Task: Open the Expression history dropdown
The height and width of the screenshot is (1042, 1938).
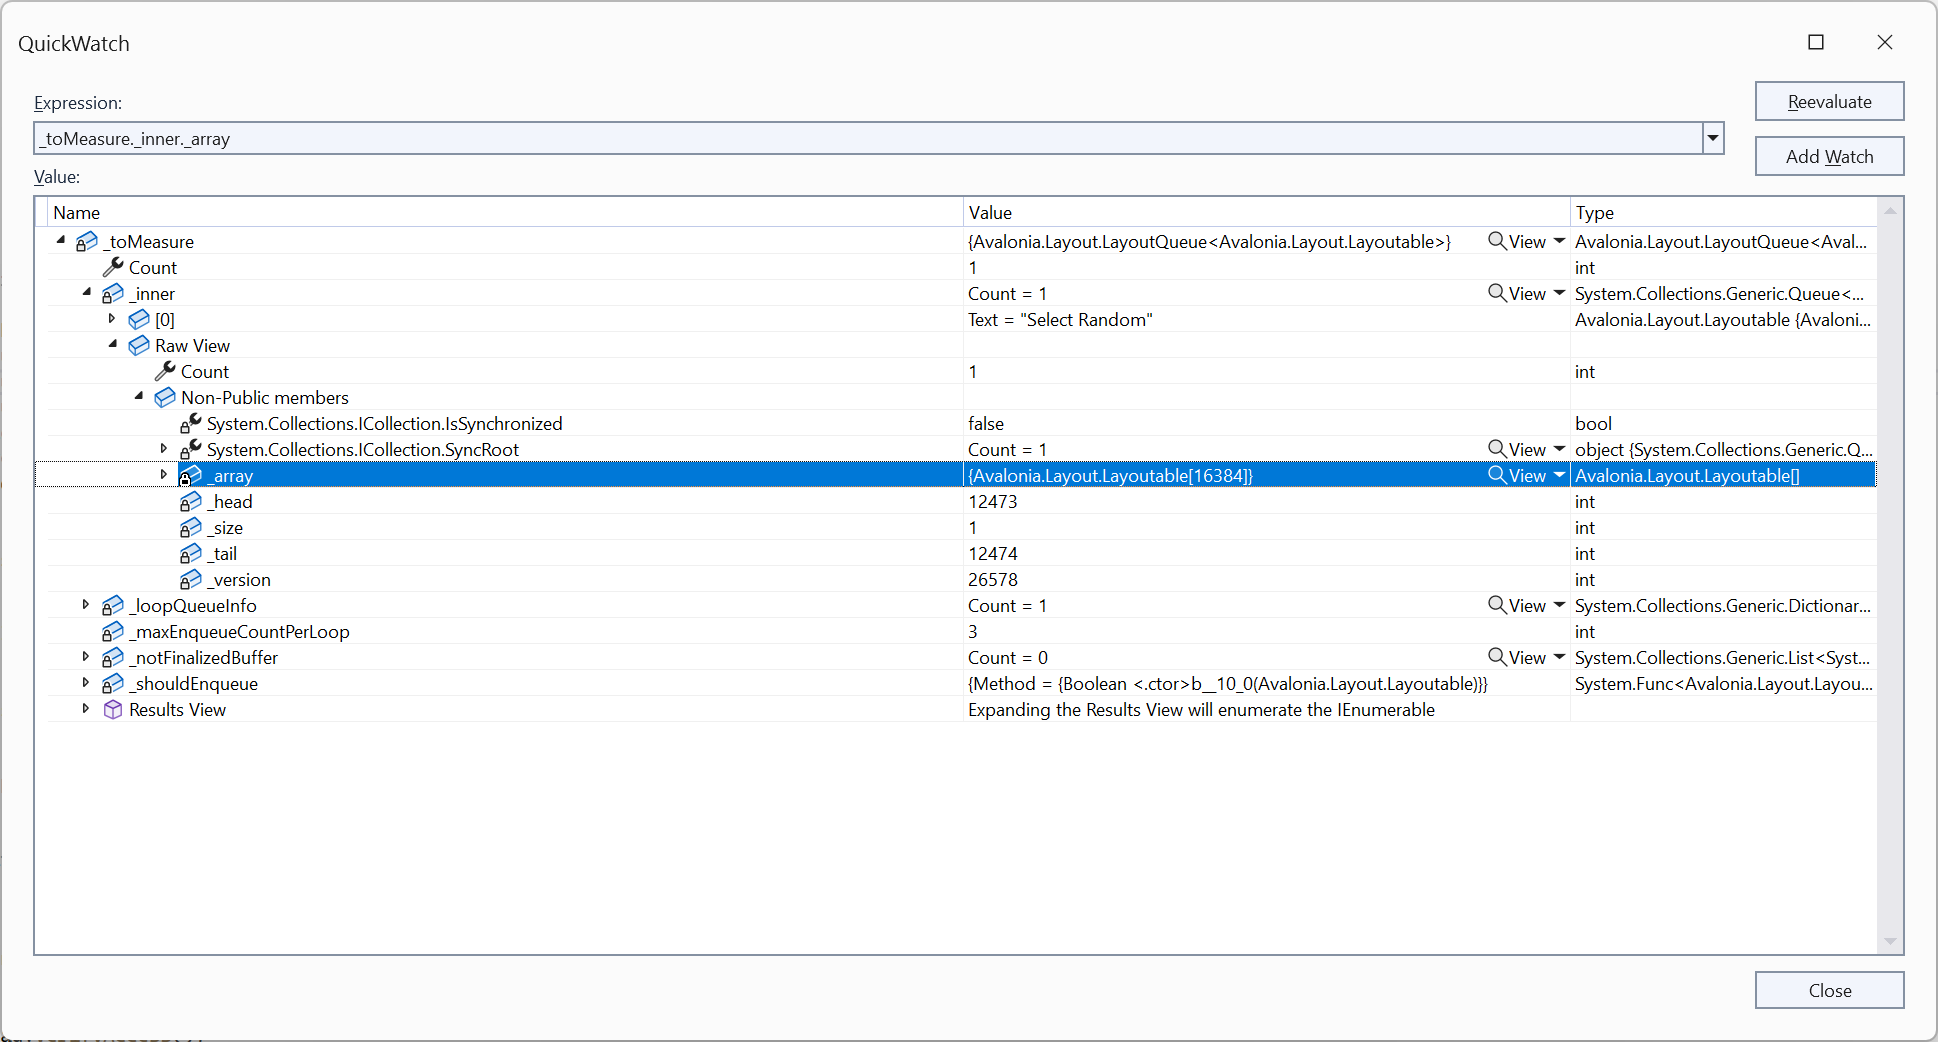Action: (1712, 138)
